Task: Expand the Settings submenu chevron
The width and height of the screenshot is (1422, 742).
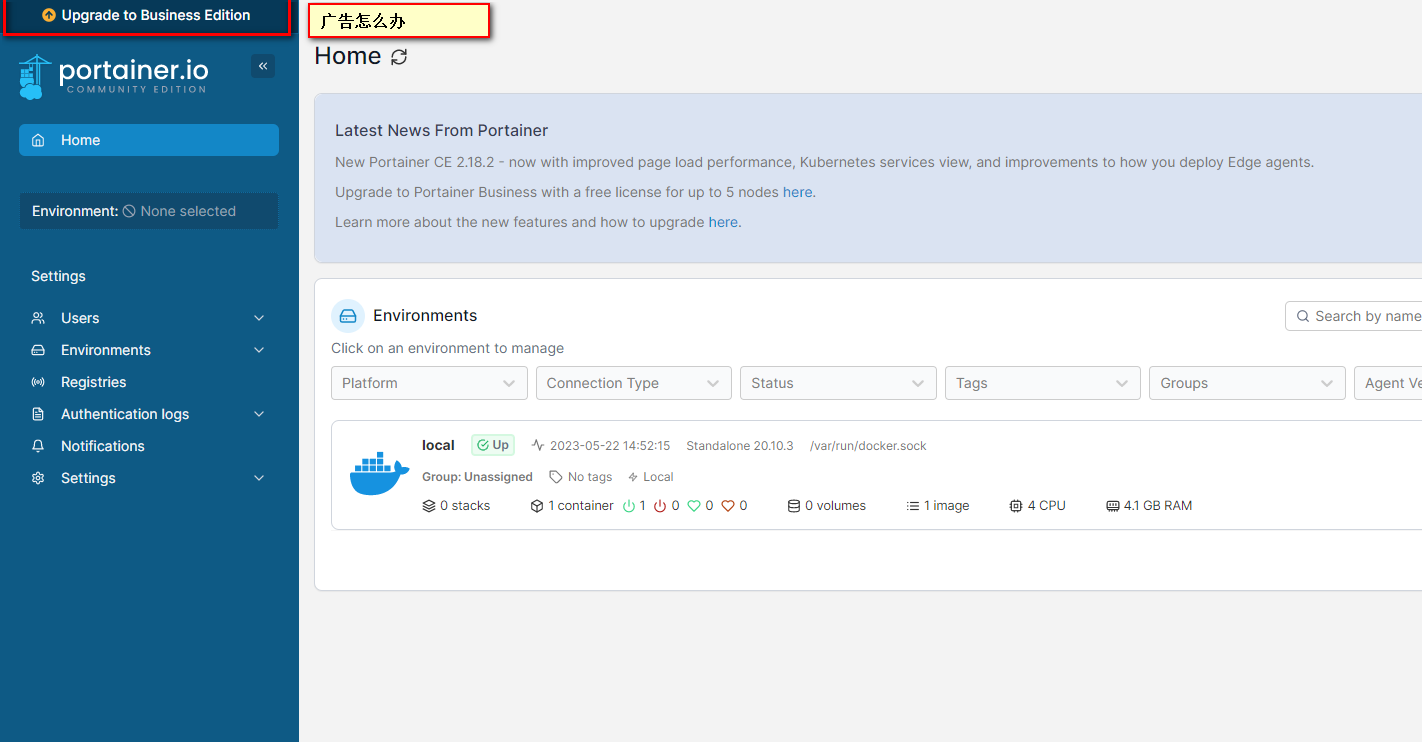Action: (x=259, y=478)
